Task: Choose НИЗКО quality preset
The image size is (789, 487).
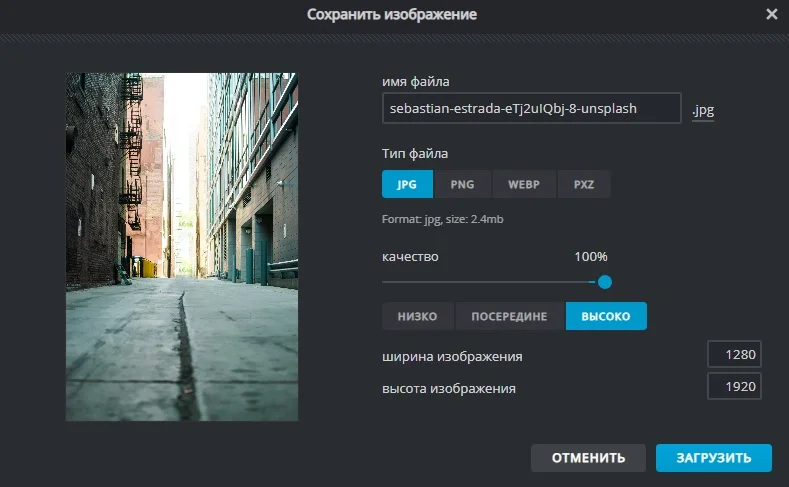Action: tap(418, 316)
